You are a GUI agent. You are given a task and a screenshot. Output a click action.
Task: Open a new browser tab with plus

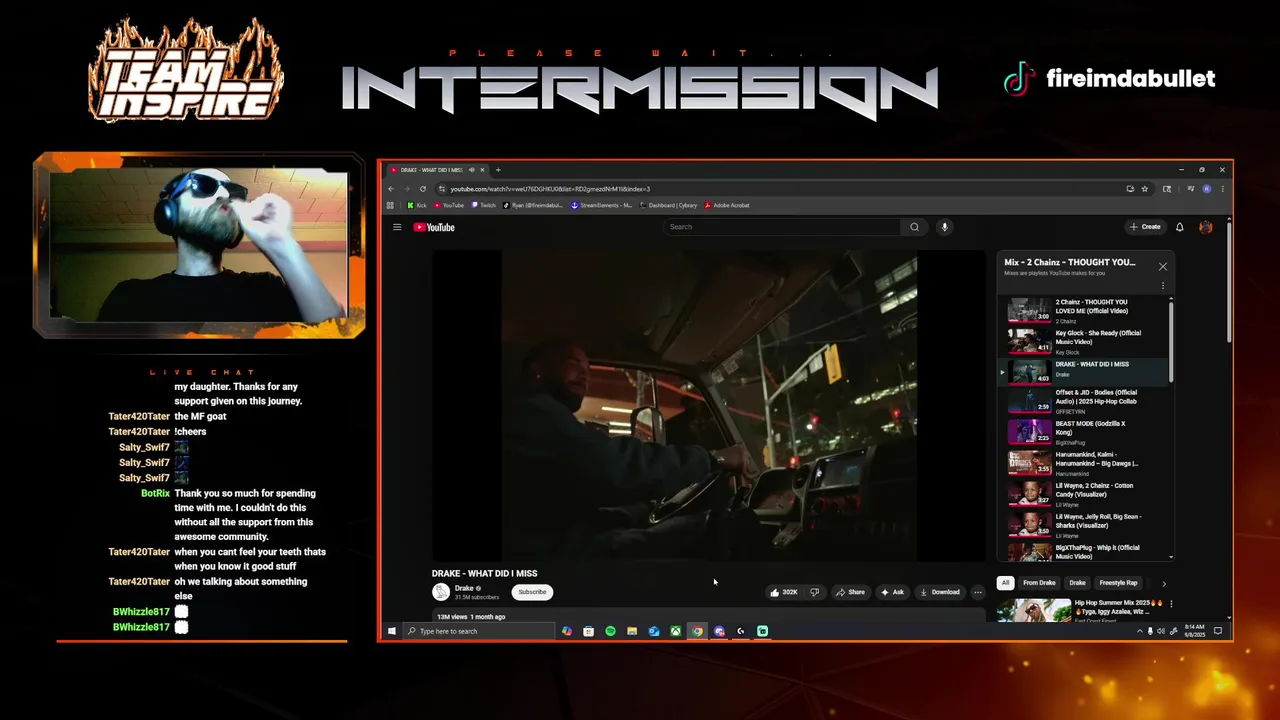pos(498,170)
